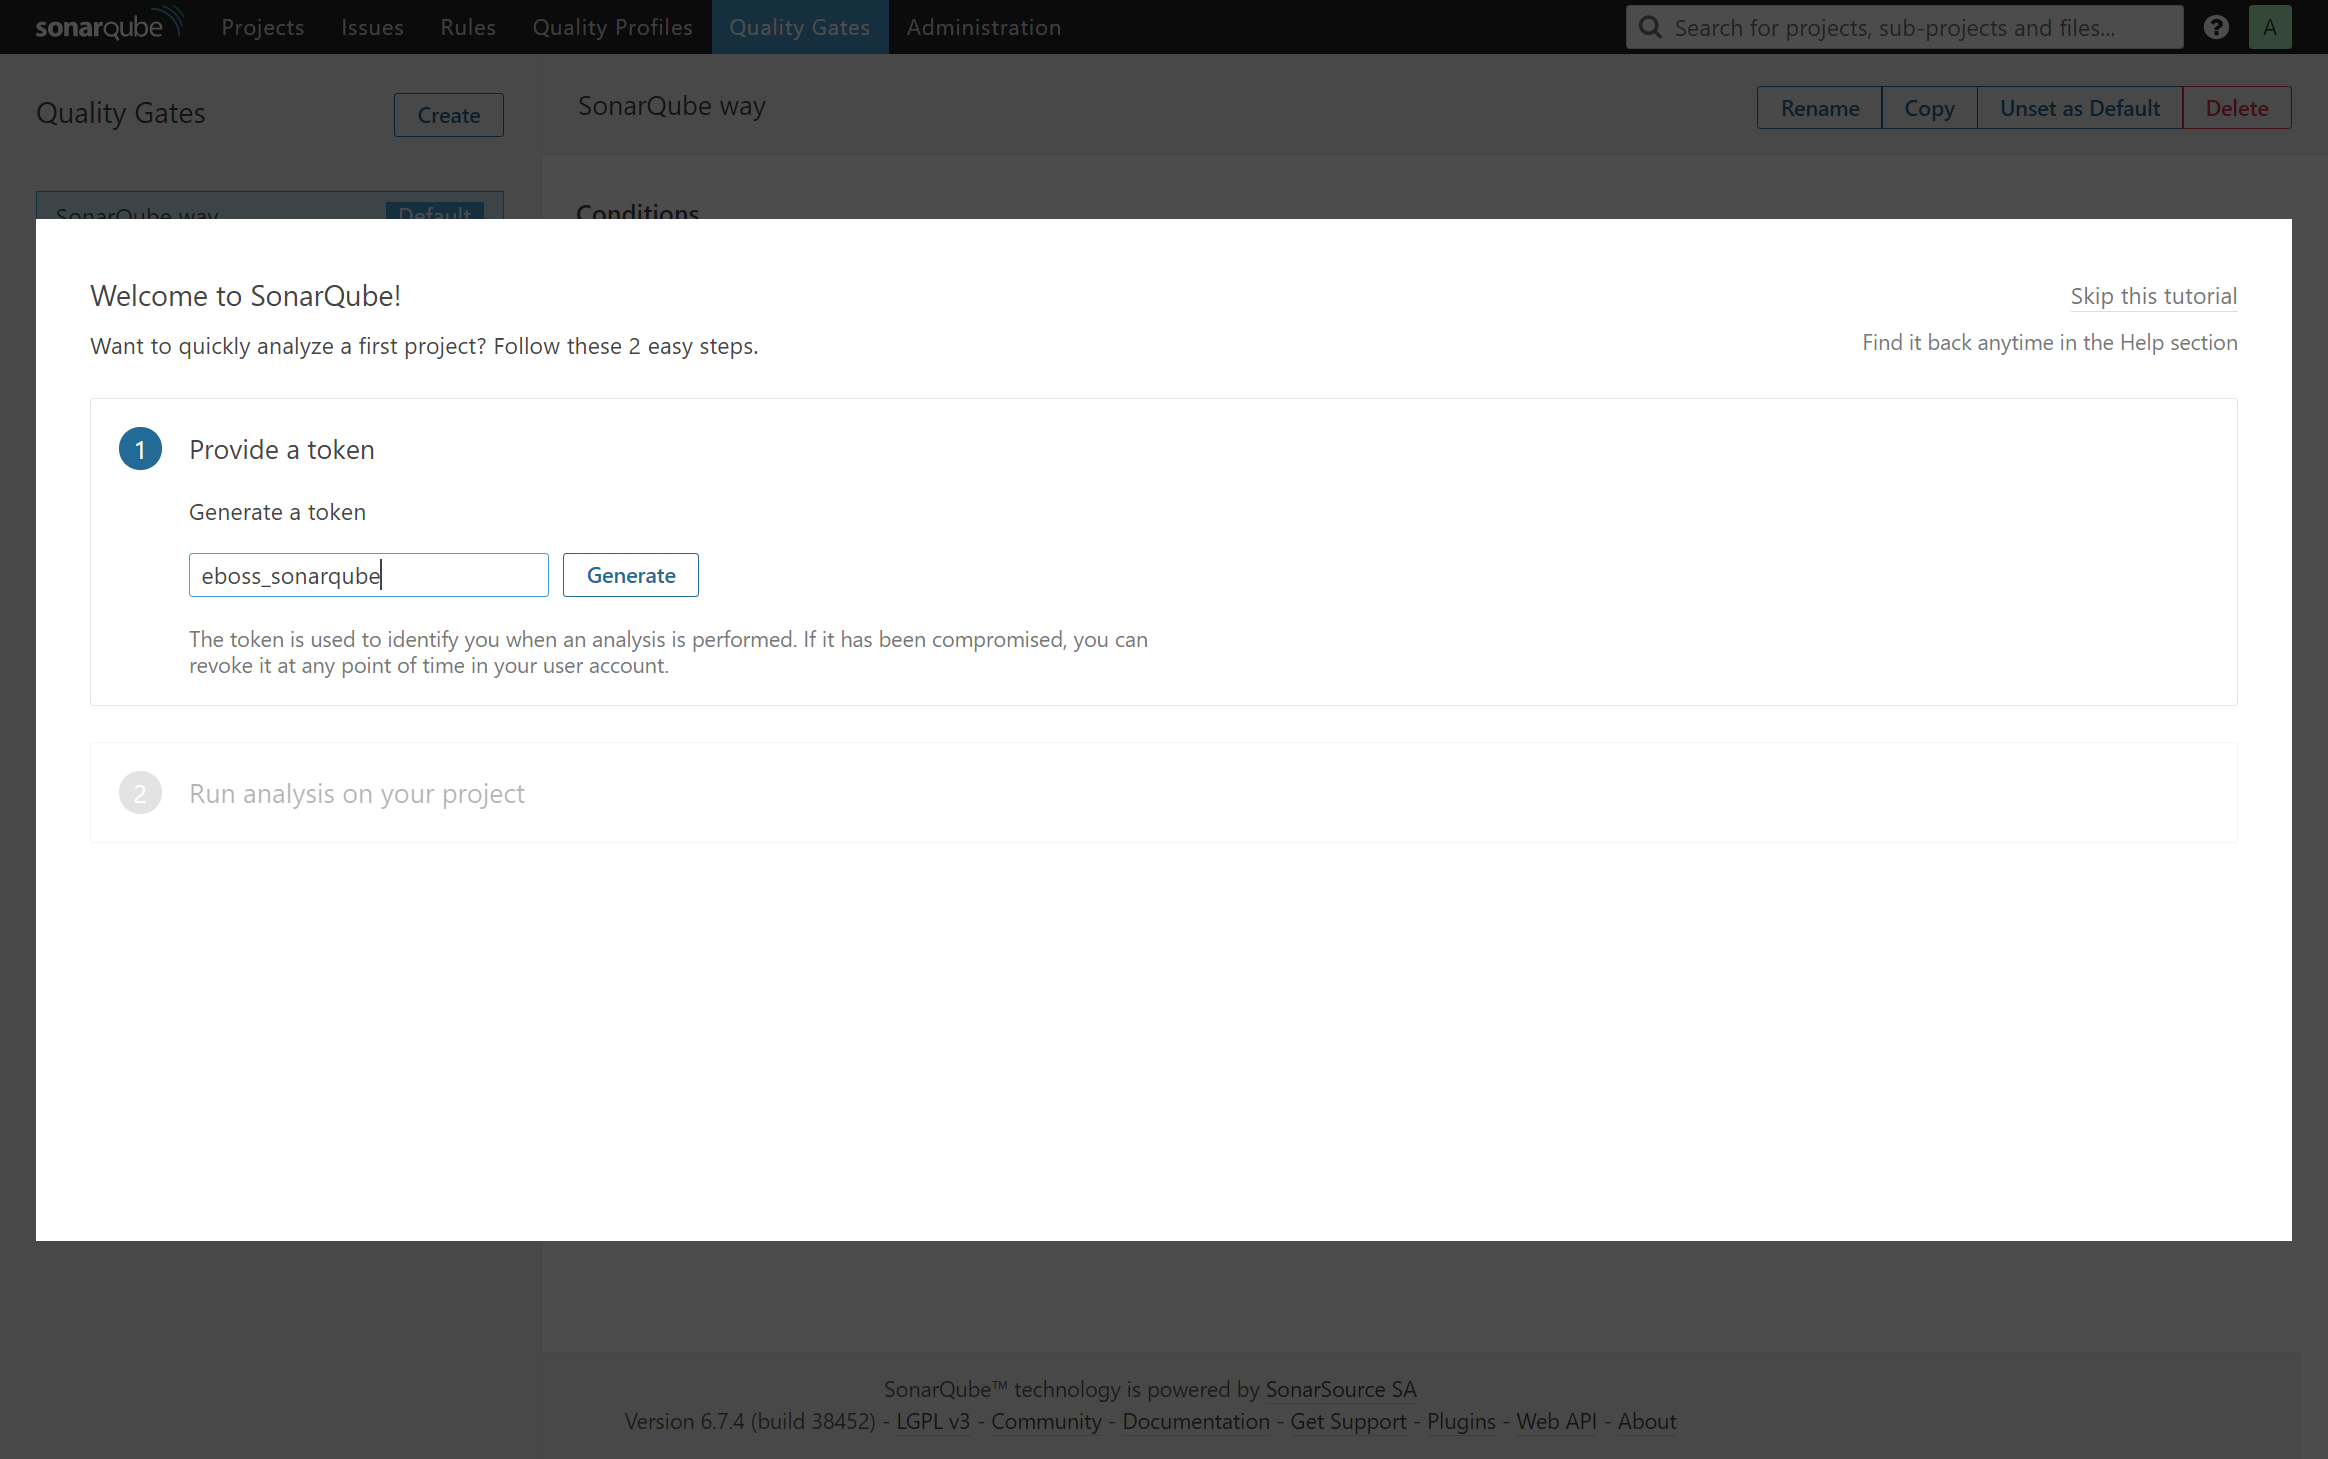Viewport: 2328px width, 1459px height.
Task: Open the Issues menu
Action: tap(372, 27)
